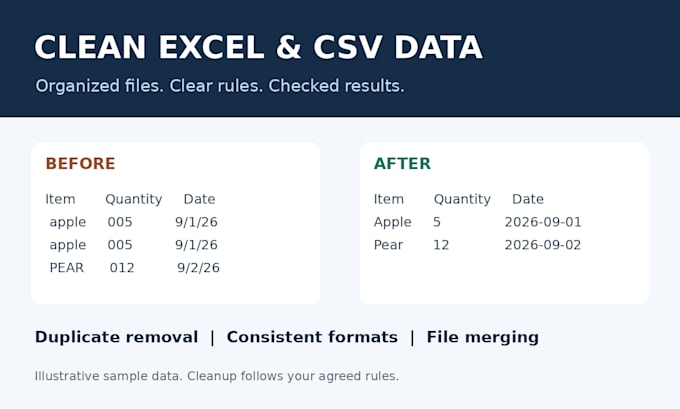
Task: Click the File merging feature text
Action: pyautogui.click(x=483, y=337)
